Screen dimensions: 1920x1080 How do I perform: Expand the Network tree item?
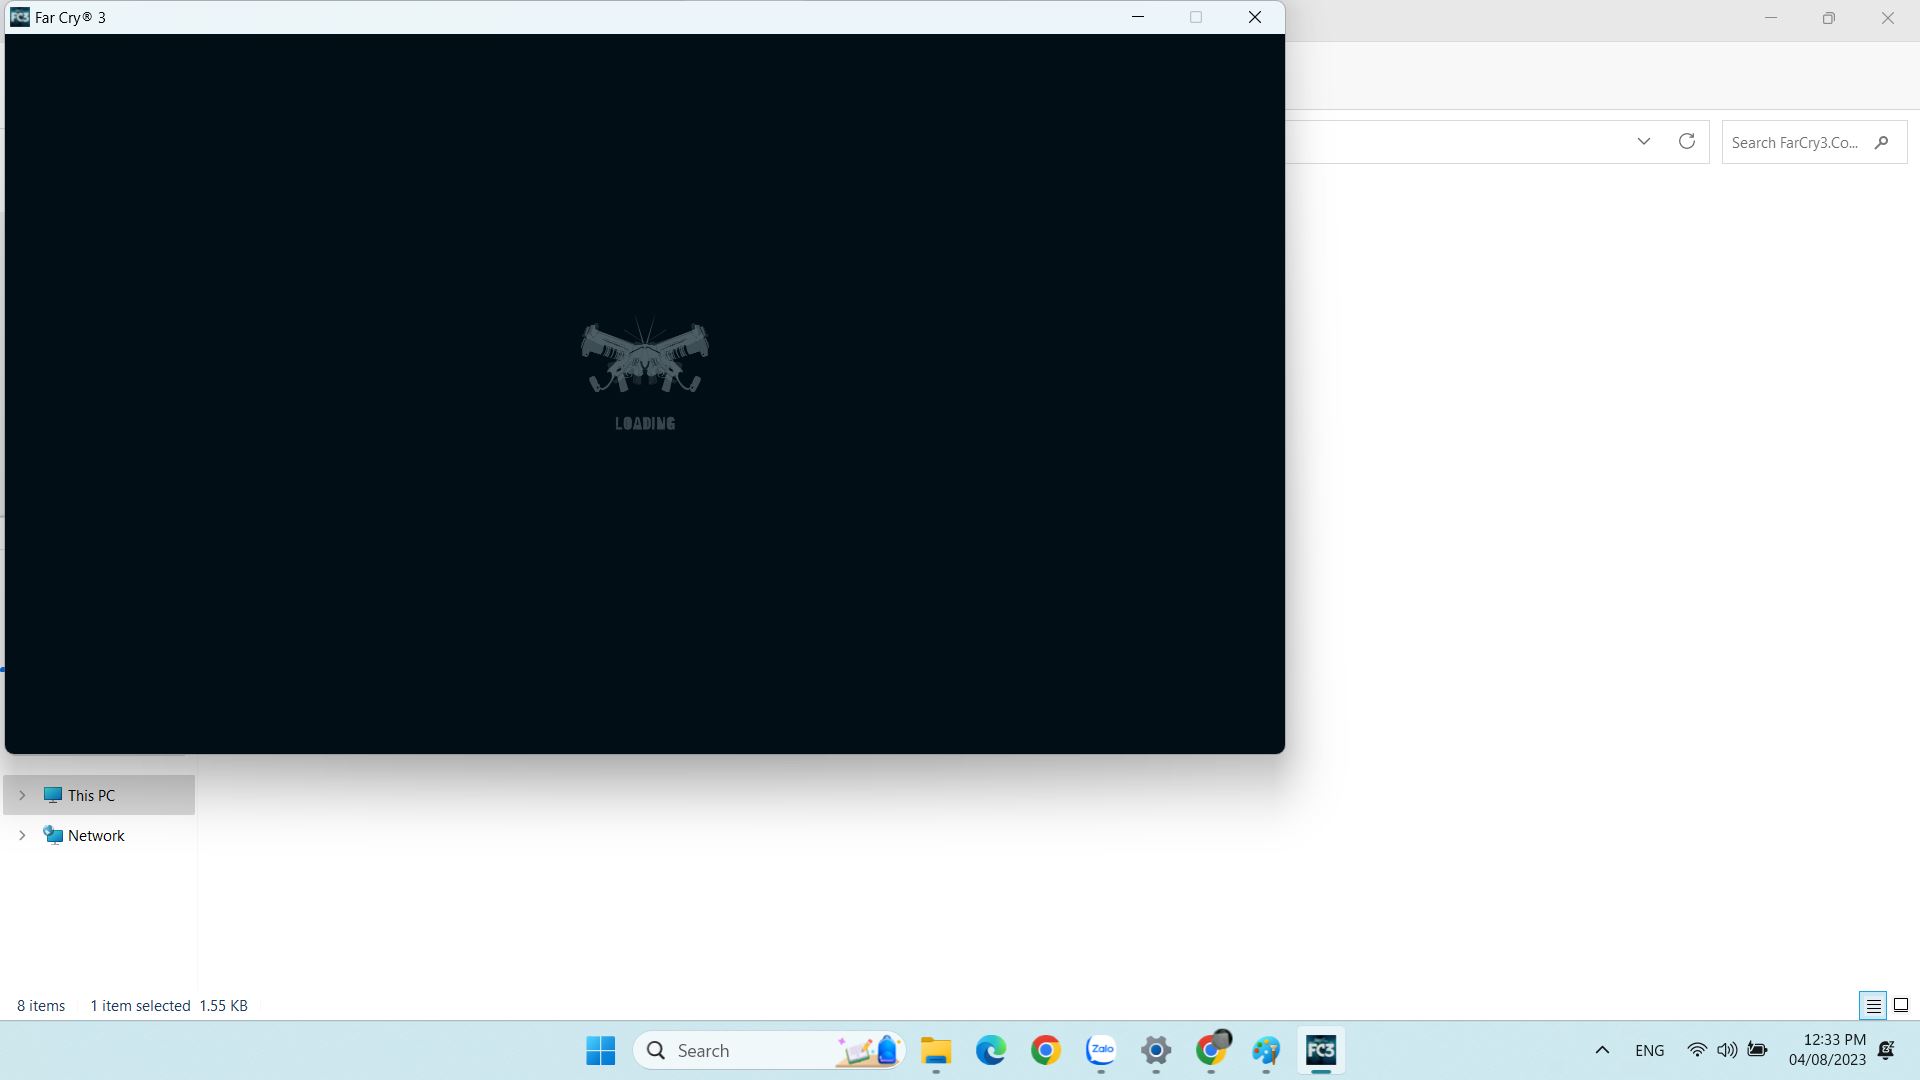pyautogui.click(x=21, y=835)
